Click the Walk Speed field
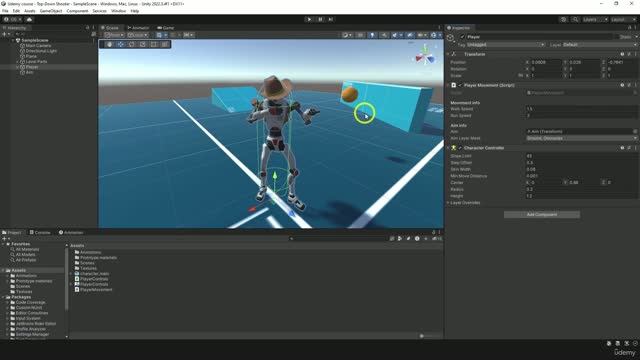Screen dimensions: 640x360 582,109
